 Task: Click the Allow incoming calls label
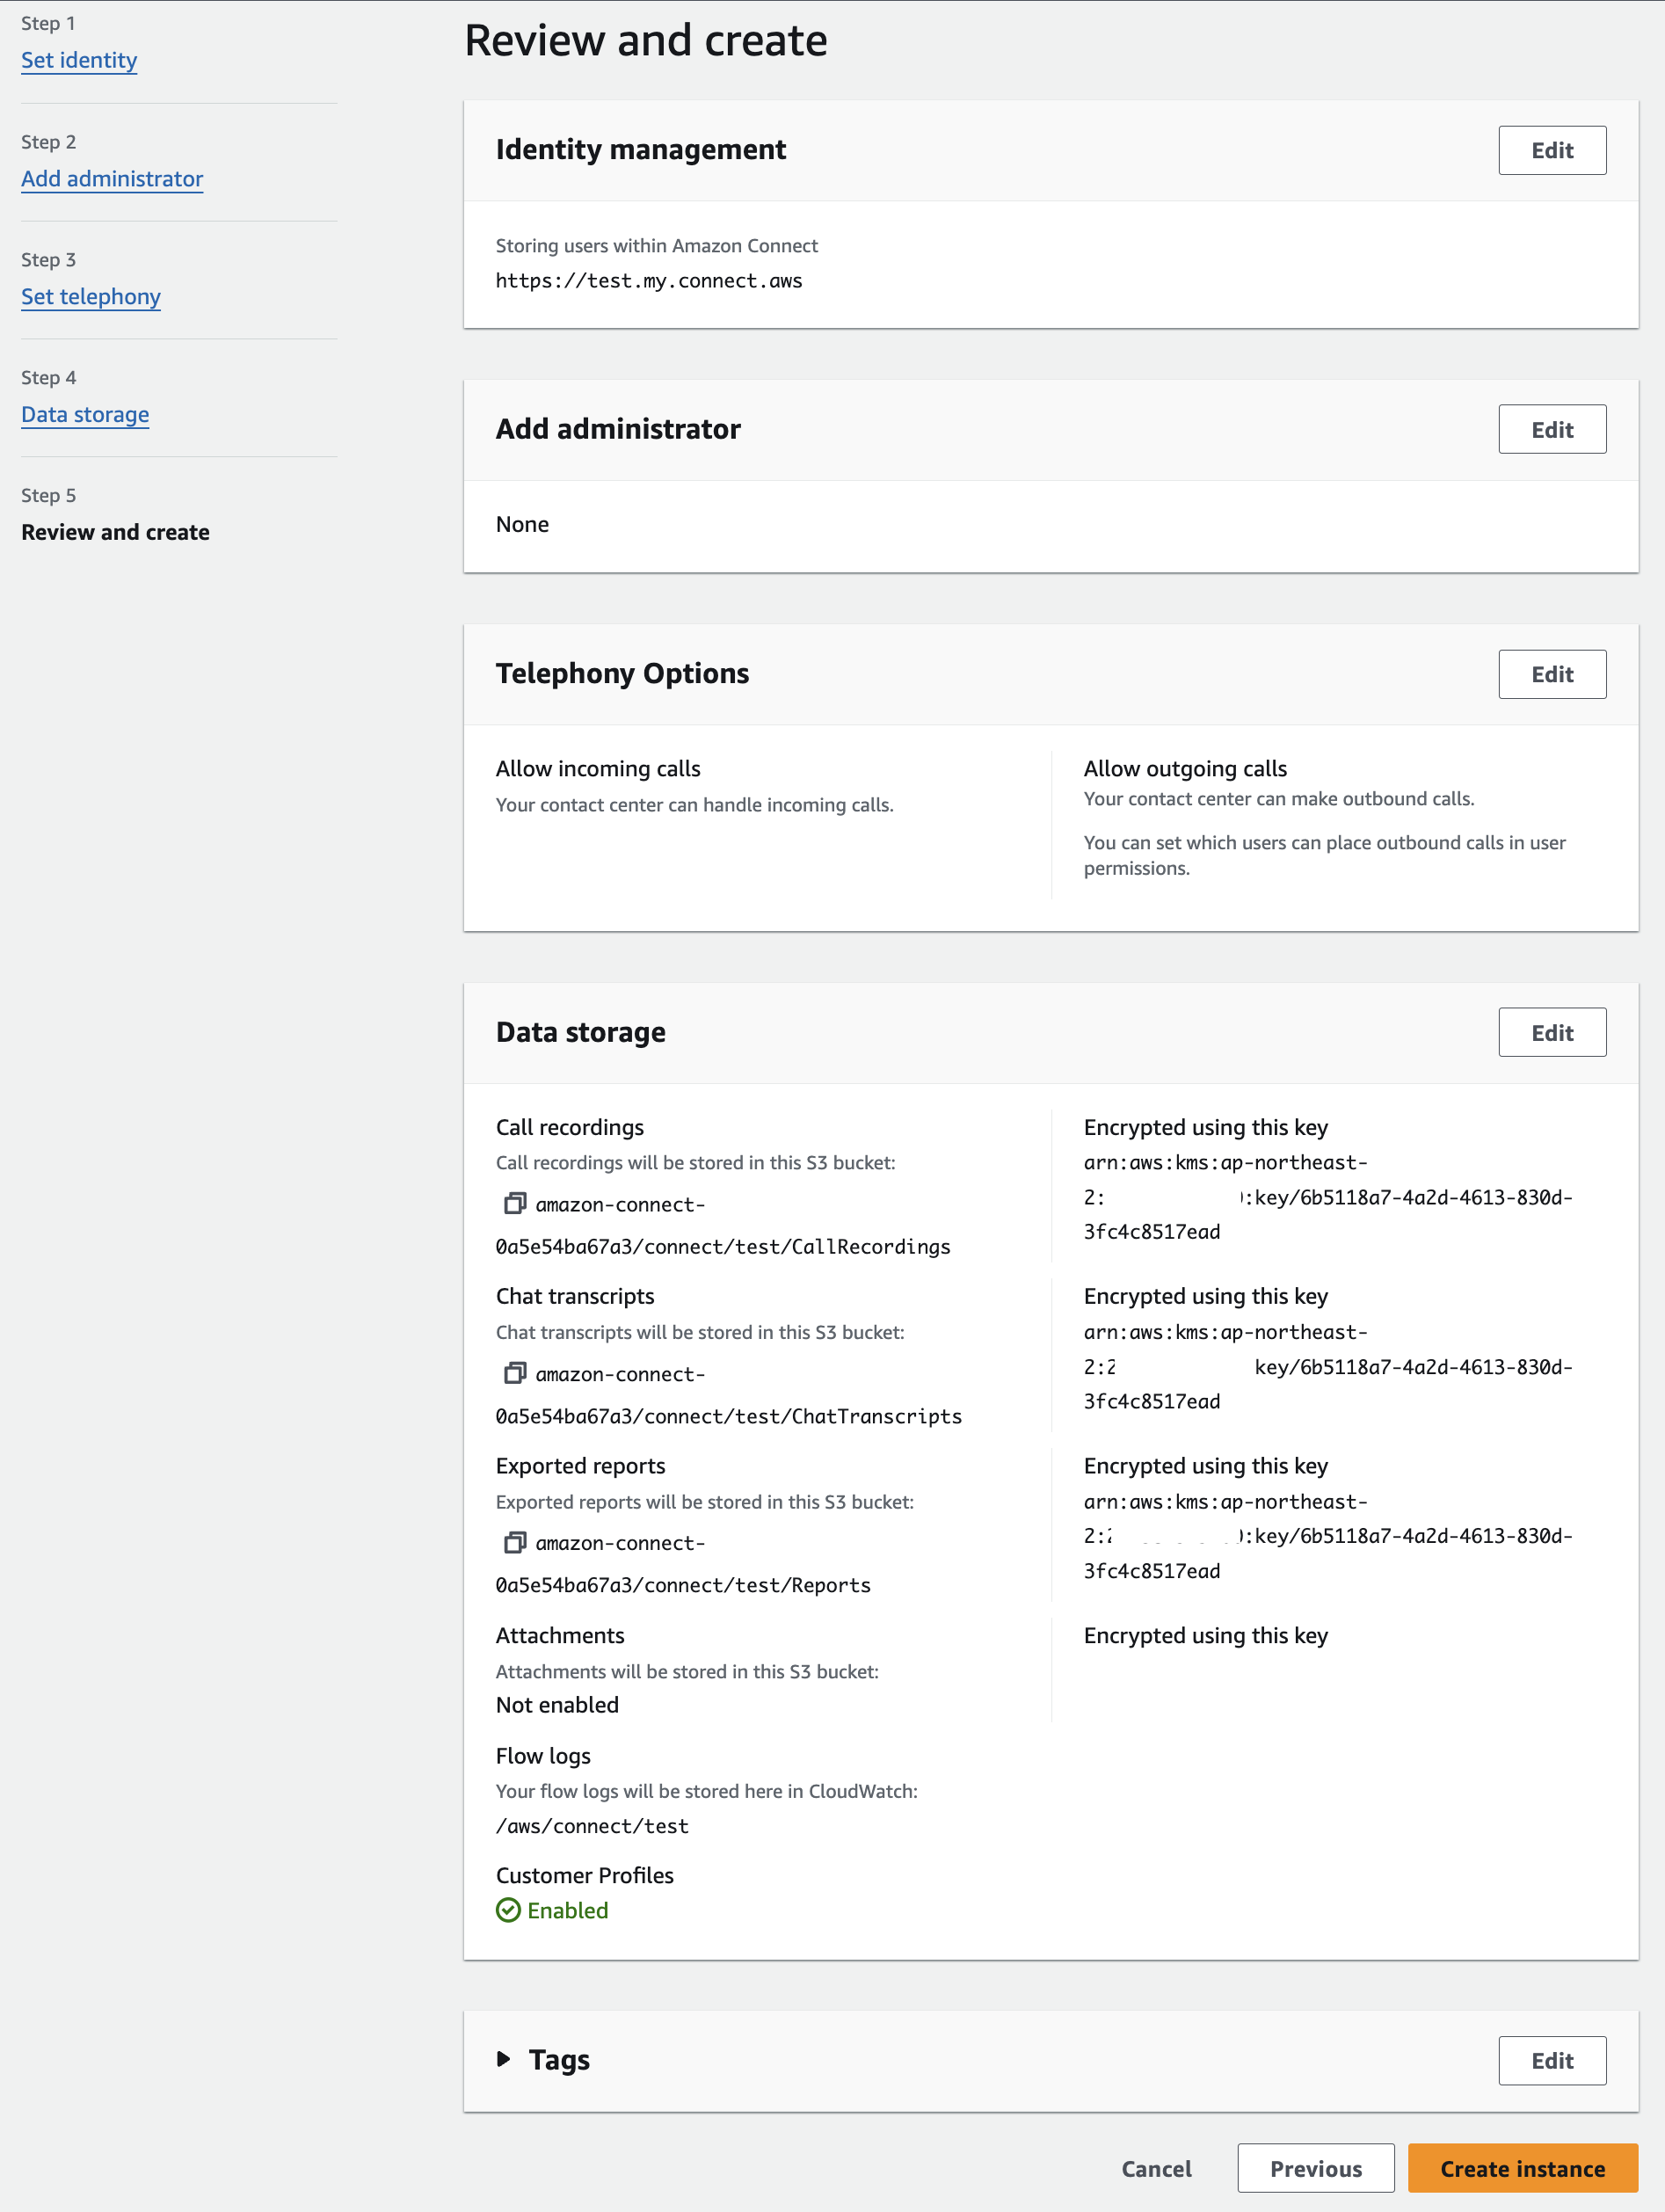598,768
